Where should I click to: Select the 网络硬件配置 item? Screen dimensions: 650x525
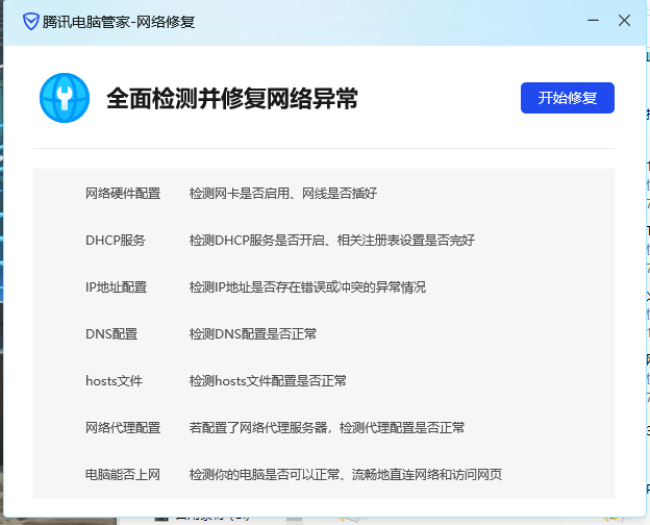point(122,194)
